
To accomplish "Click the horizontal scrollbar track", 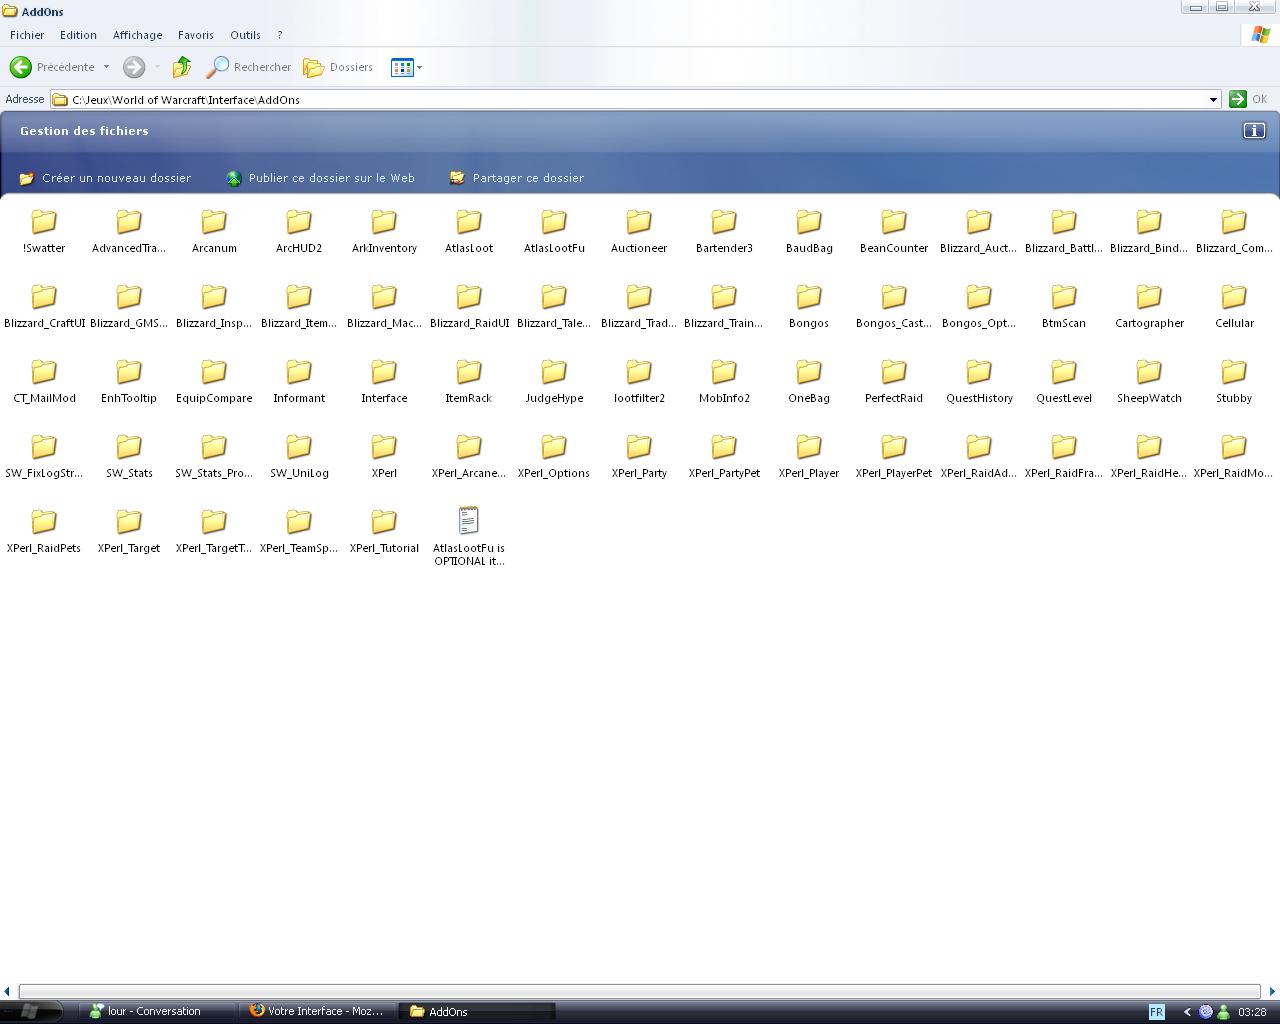I will coord(640,991).
